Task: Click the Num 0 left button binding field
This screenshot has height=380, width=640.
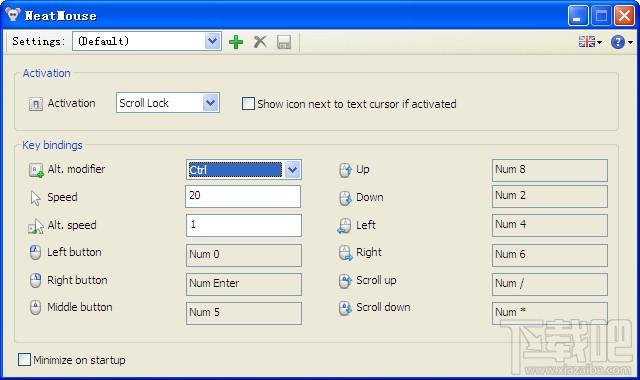Action: [244, 255]
